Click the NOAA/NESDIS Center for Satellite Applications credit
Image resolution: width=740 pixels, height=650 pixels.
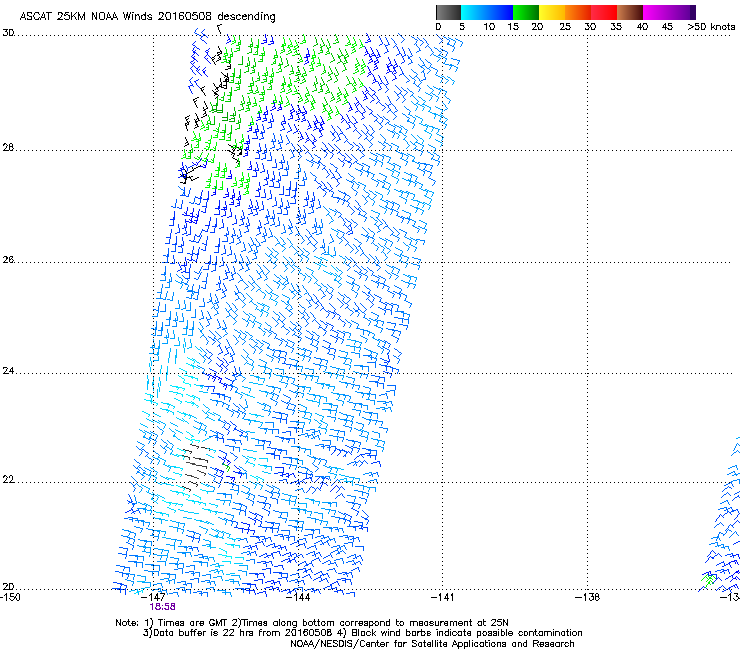click(x=432, y=644)
